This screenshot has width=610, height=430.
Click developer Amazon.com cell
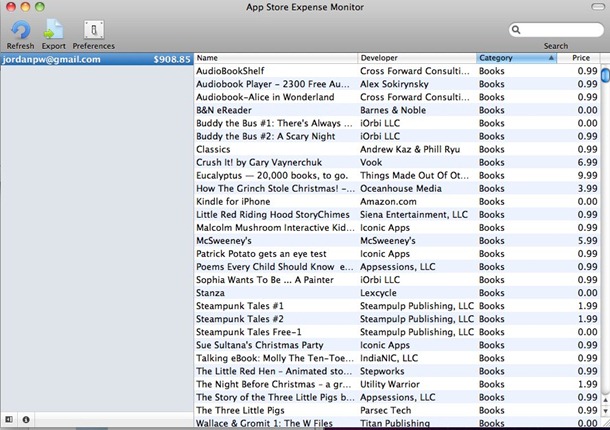388,202
